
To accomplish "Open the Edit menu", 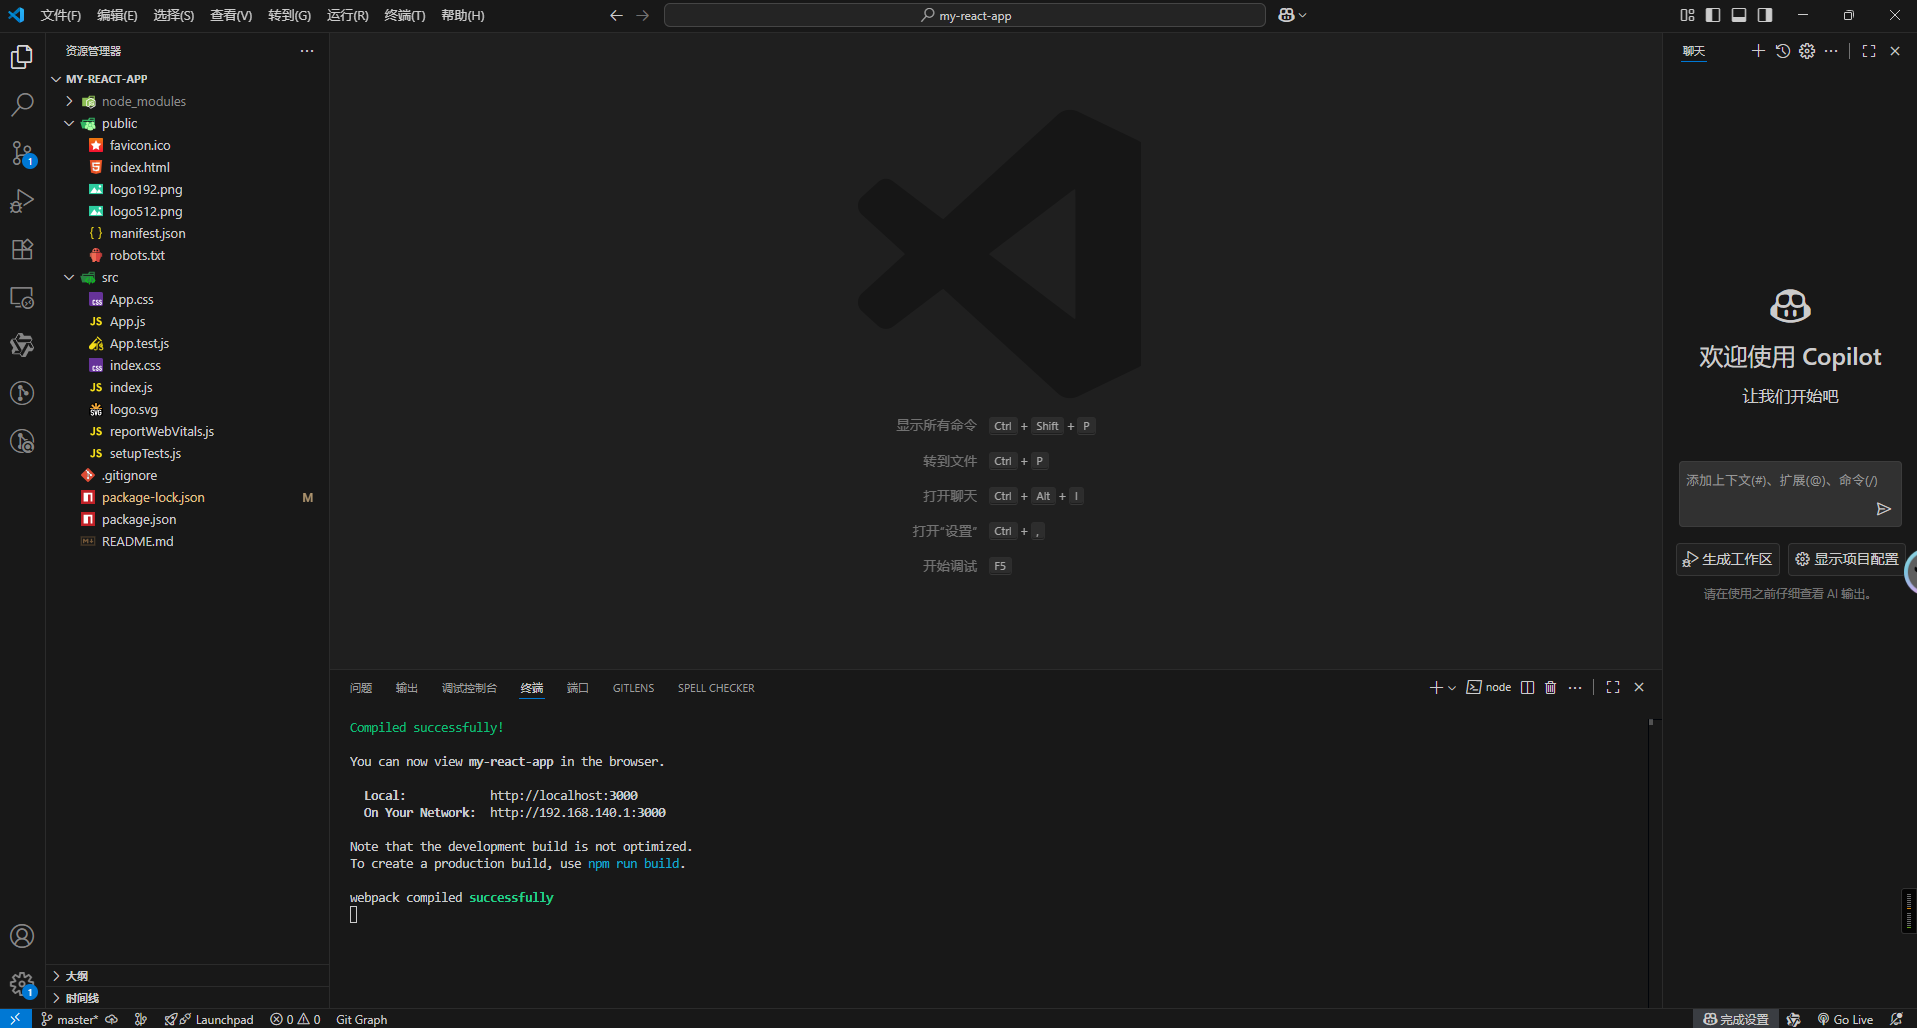I will pos(117,15).
